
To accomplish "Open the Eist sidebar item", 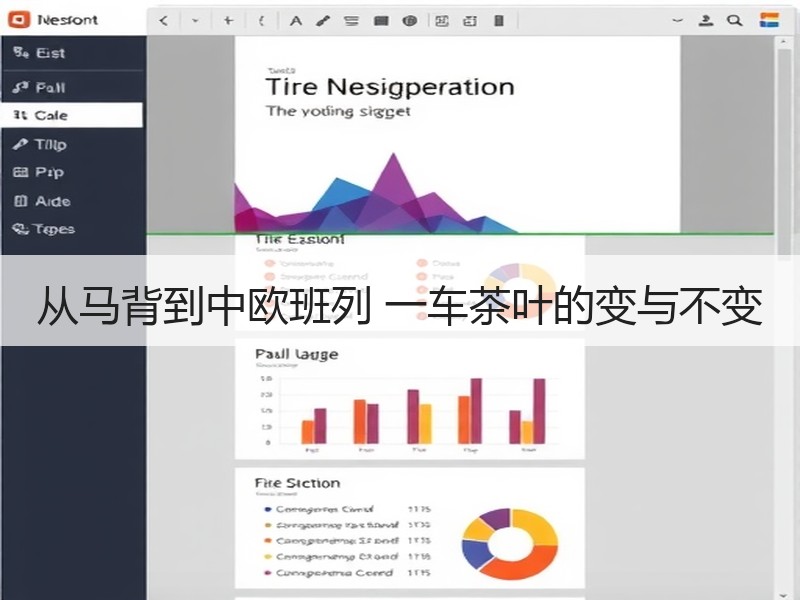I will [x=73, y=53].
